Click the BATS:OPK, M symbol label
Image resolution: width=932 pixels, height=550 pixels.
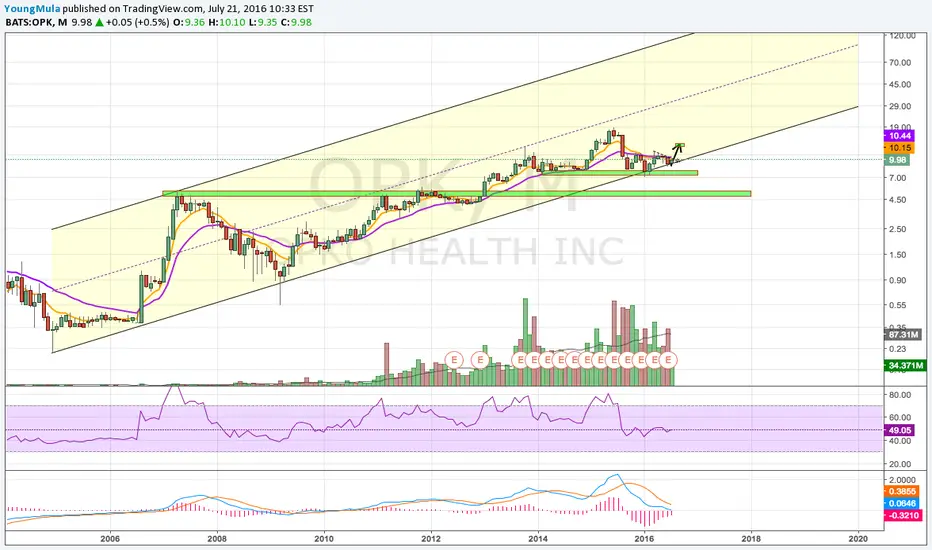pos(36,23)
